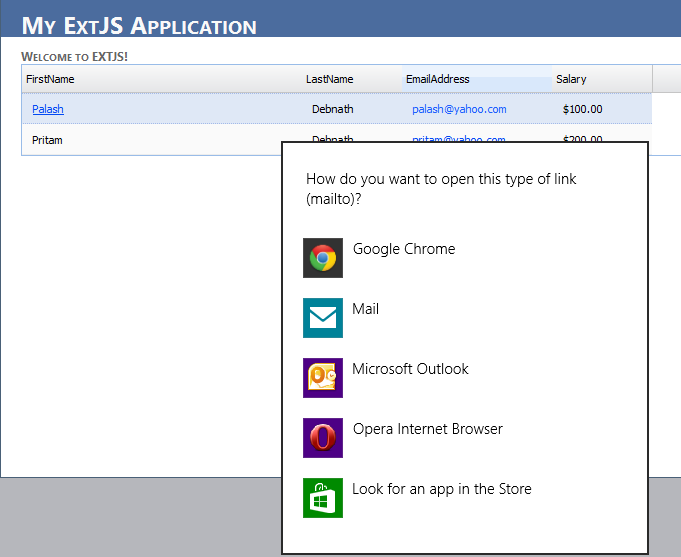Open the pritam@yahoo.com email link
Image resolution: width=681 pixels, height=557 pixels.
tap(459, 139)
